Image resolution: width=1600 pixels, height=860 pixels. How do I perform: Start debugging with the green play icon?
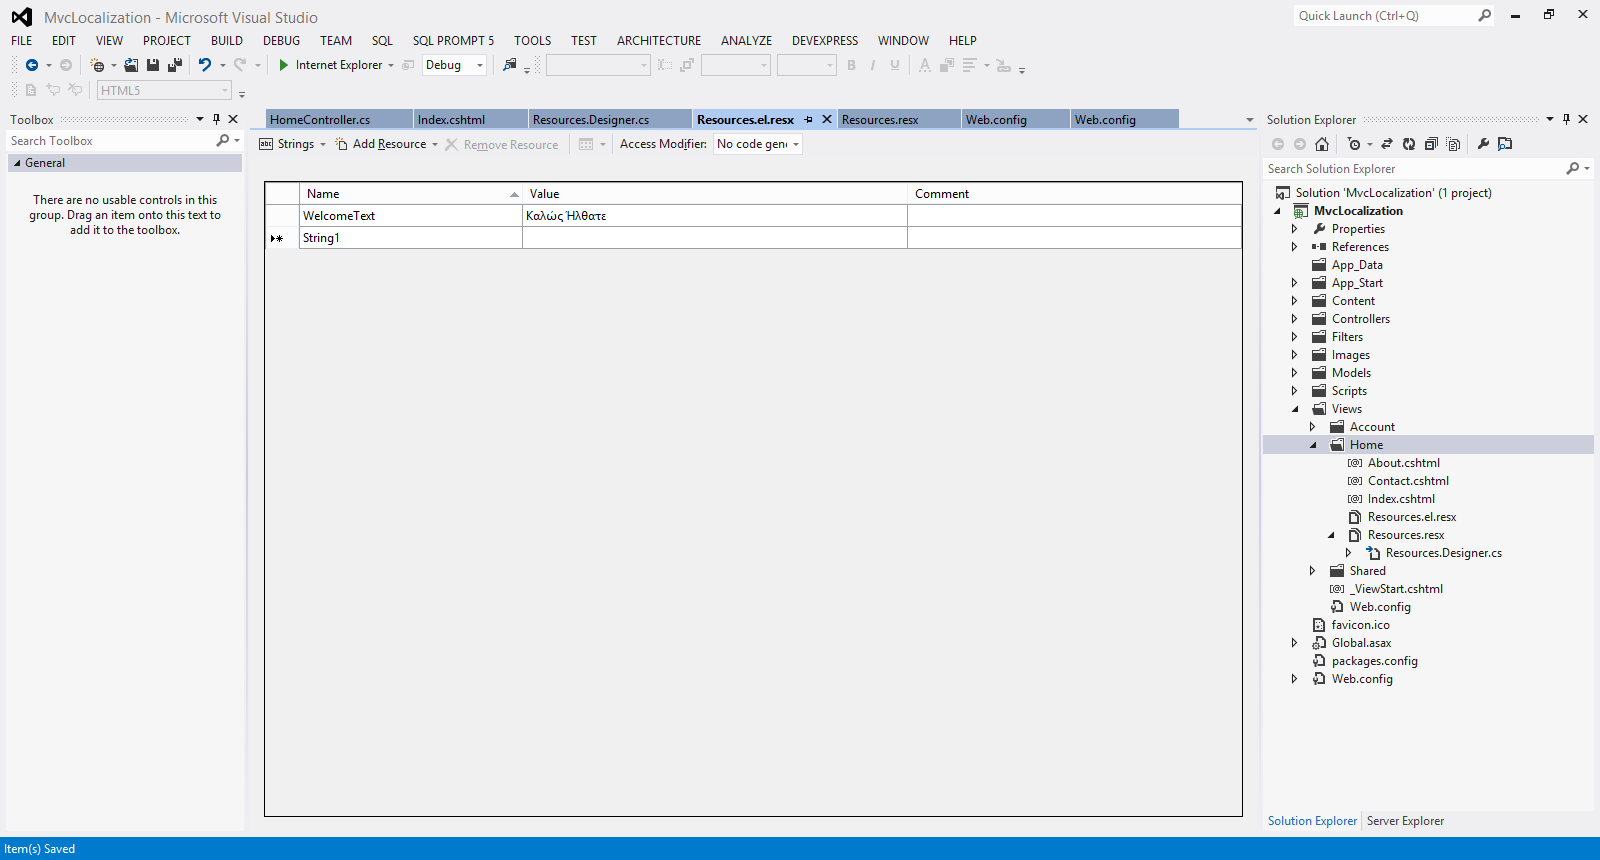[284, 65]
